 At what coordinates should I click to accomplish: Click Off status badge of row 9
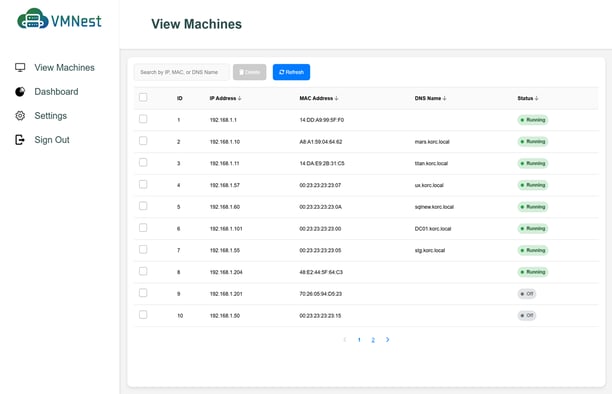click(x=527, y=294)
